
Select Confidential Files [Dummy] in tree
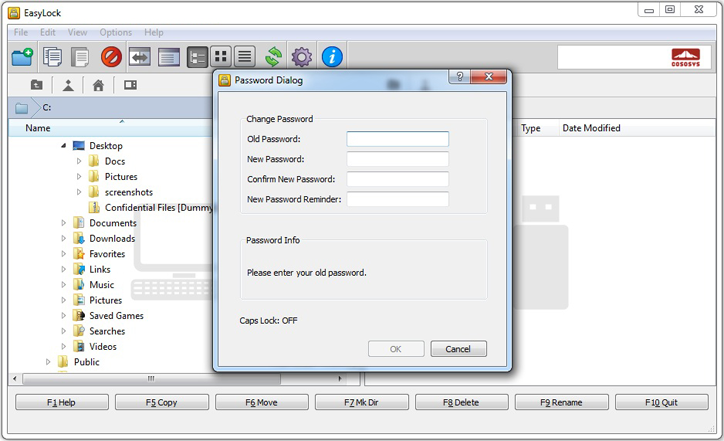tap(158, 208)
